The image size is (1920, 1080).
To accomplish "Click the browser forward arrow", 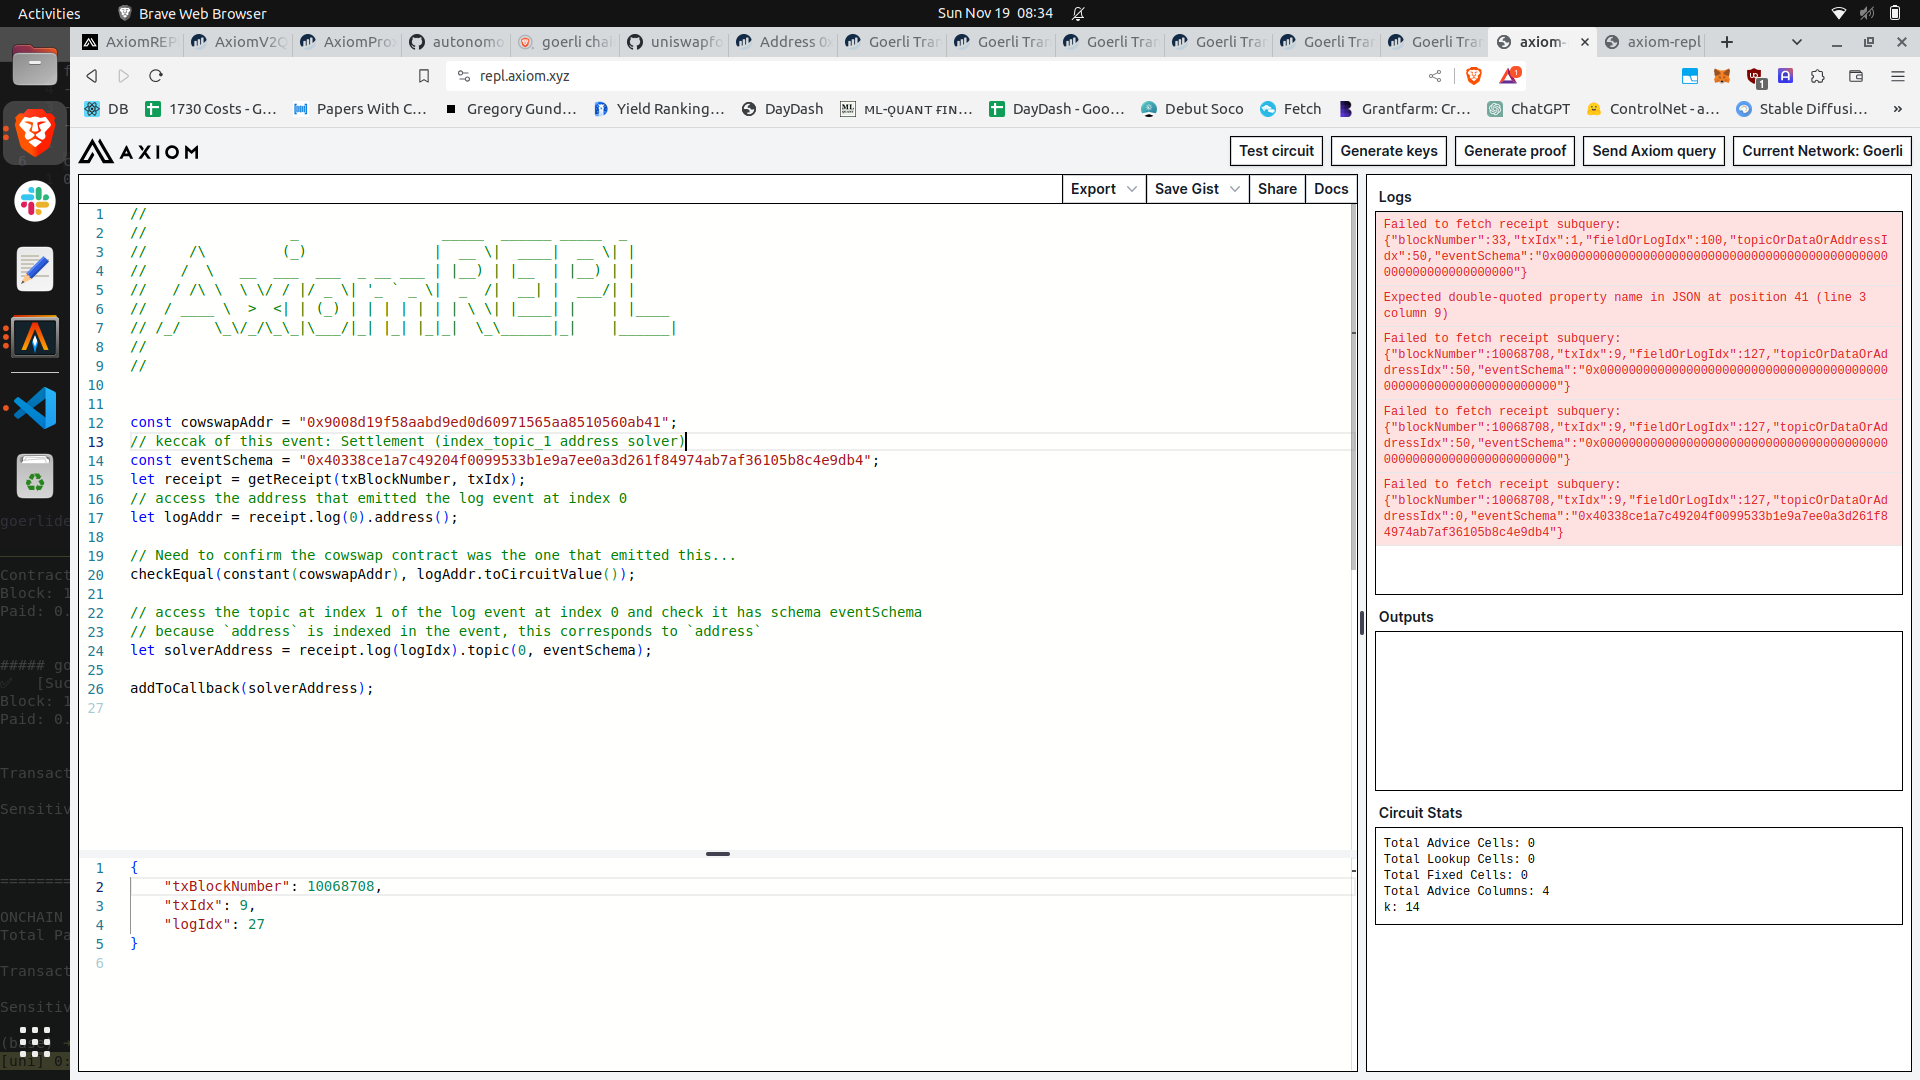I will coord(124,76).
